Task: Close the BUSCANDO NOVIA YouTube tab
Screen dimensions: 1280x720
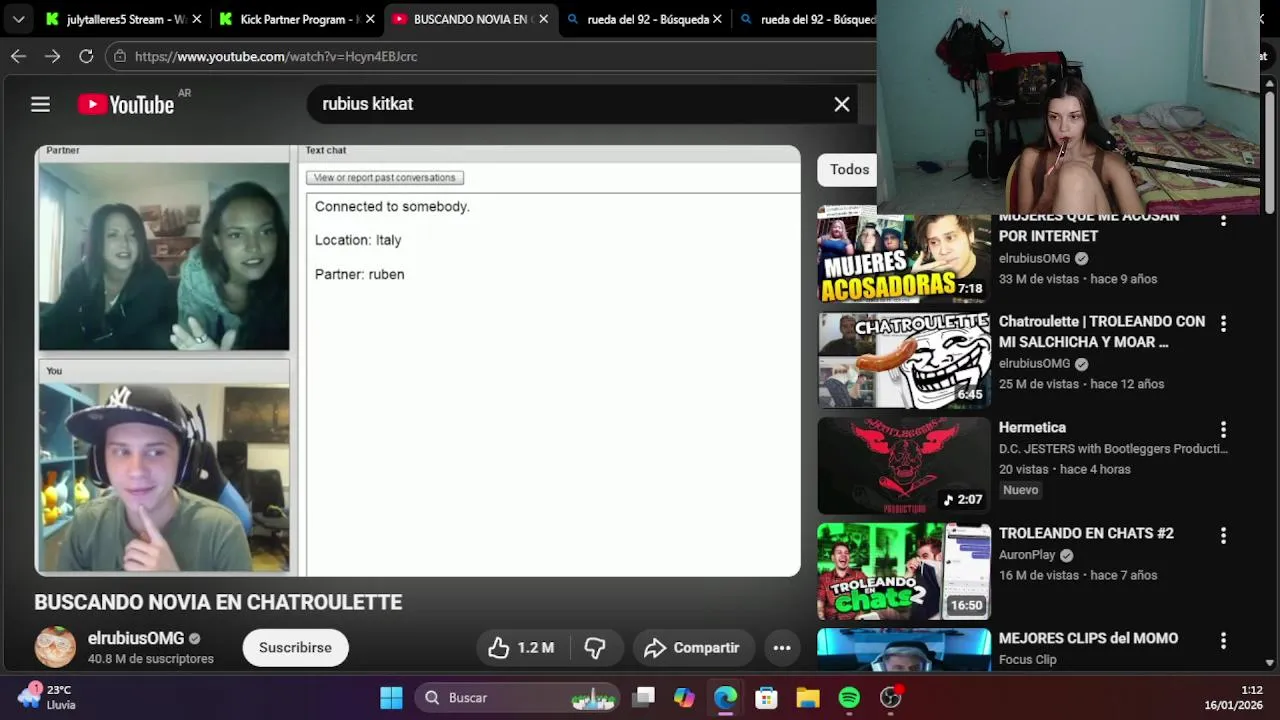Action: click(x=544, y=19)
